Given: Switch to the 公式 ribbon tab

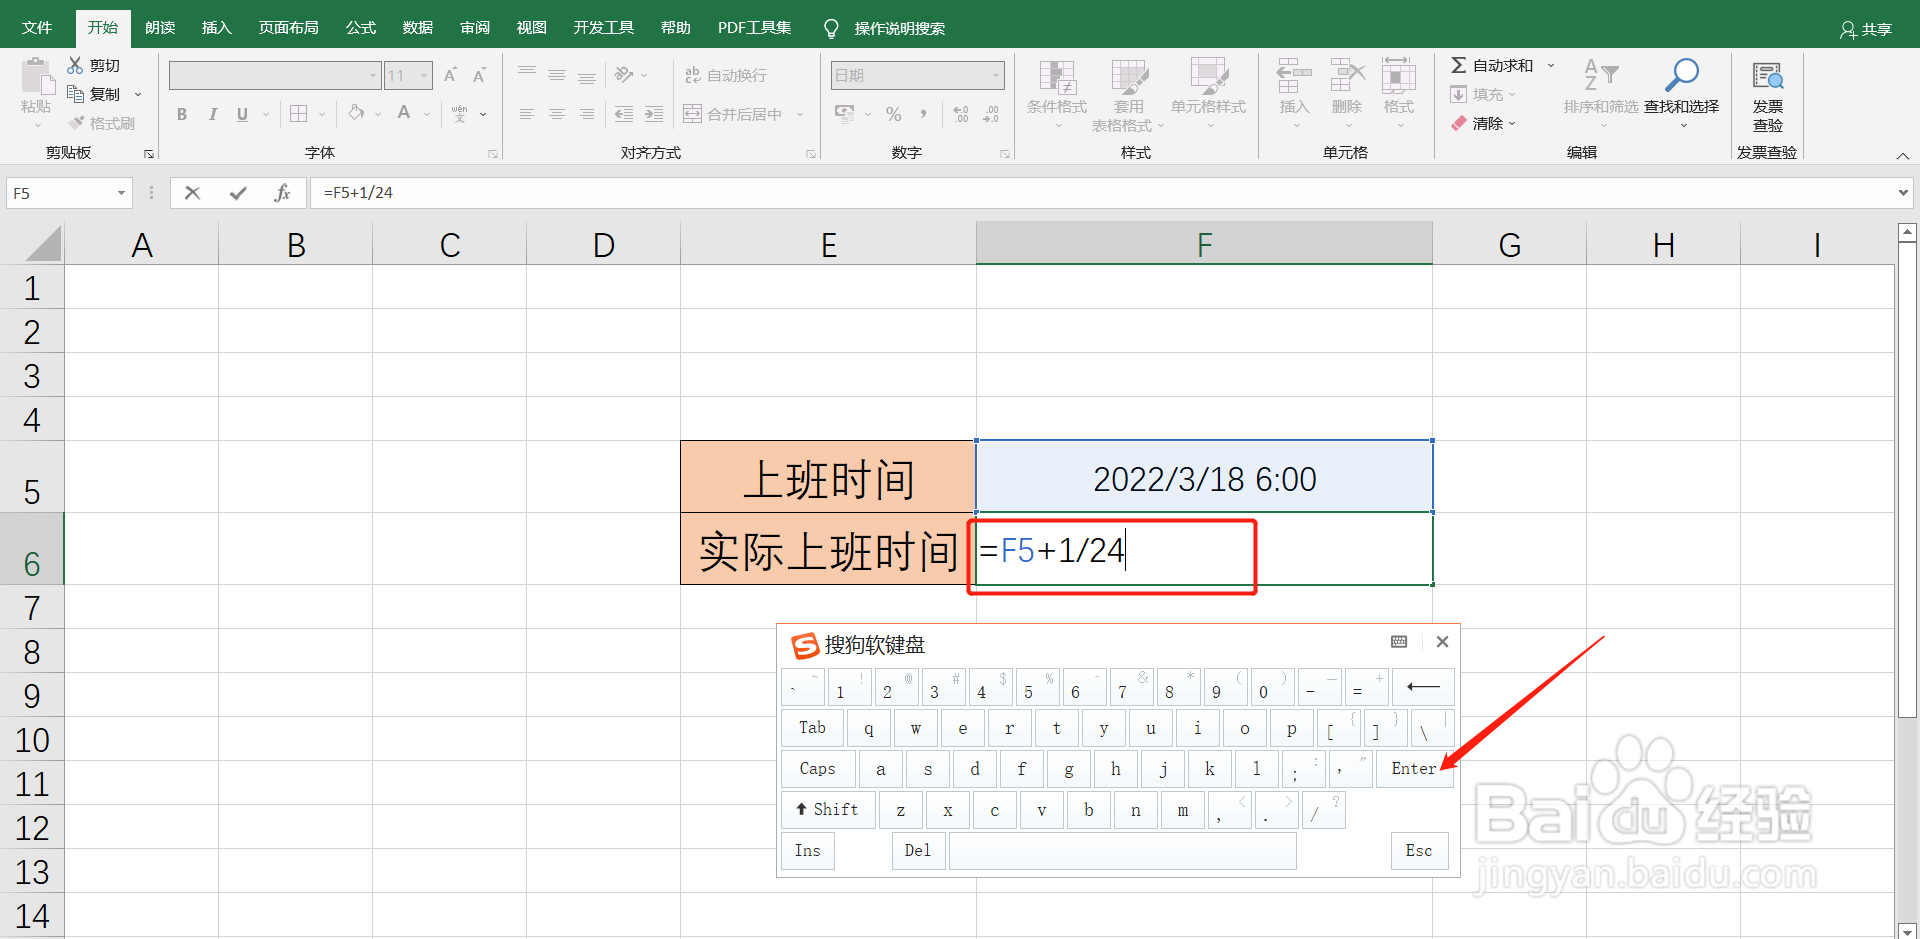Looking at the screenshot, I should pyautogui.click(x=359, y=27).
